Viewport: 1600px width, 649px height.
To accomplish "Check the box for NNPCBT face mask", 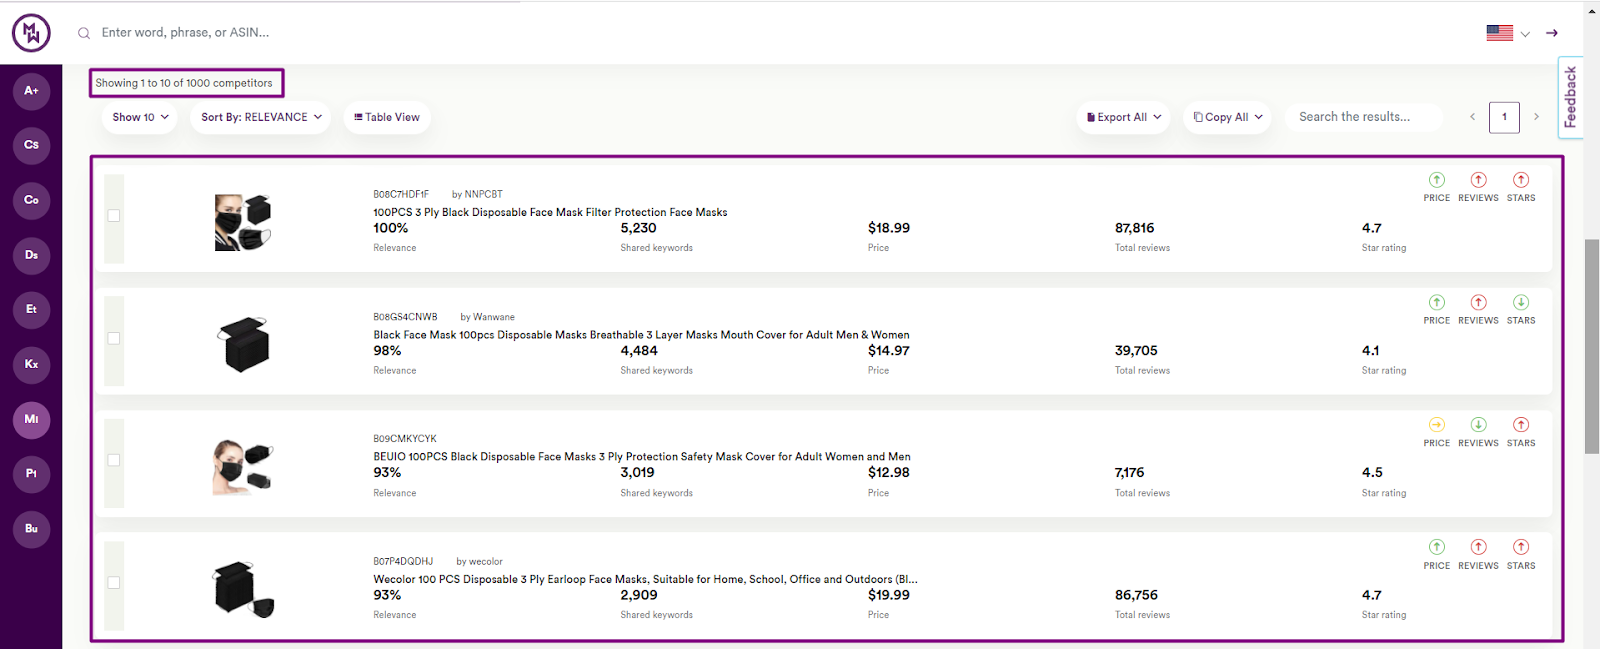I will (x=114, y=216).
